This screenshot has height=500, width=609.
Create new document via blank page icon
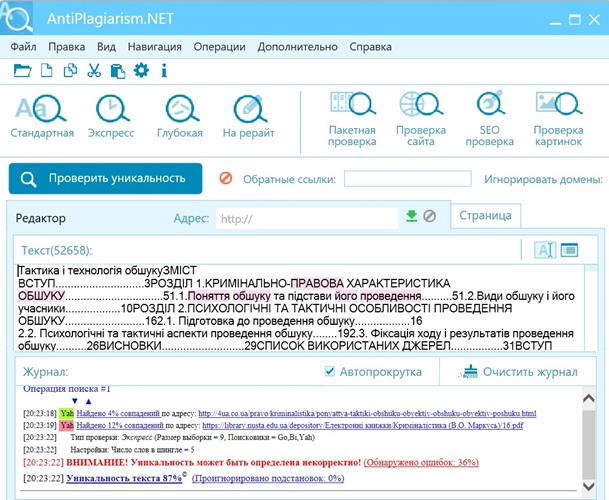tap(47, 71)
